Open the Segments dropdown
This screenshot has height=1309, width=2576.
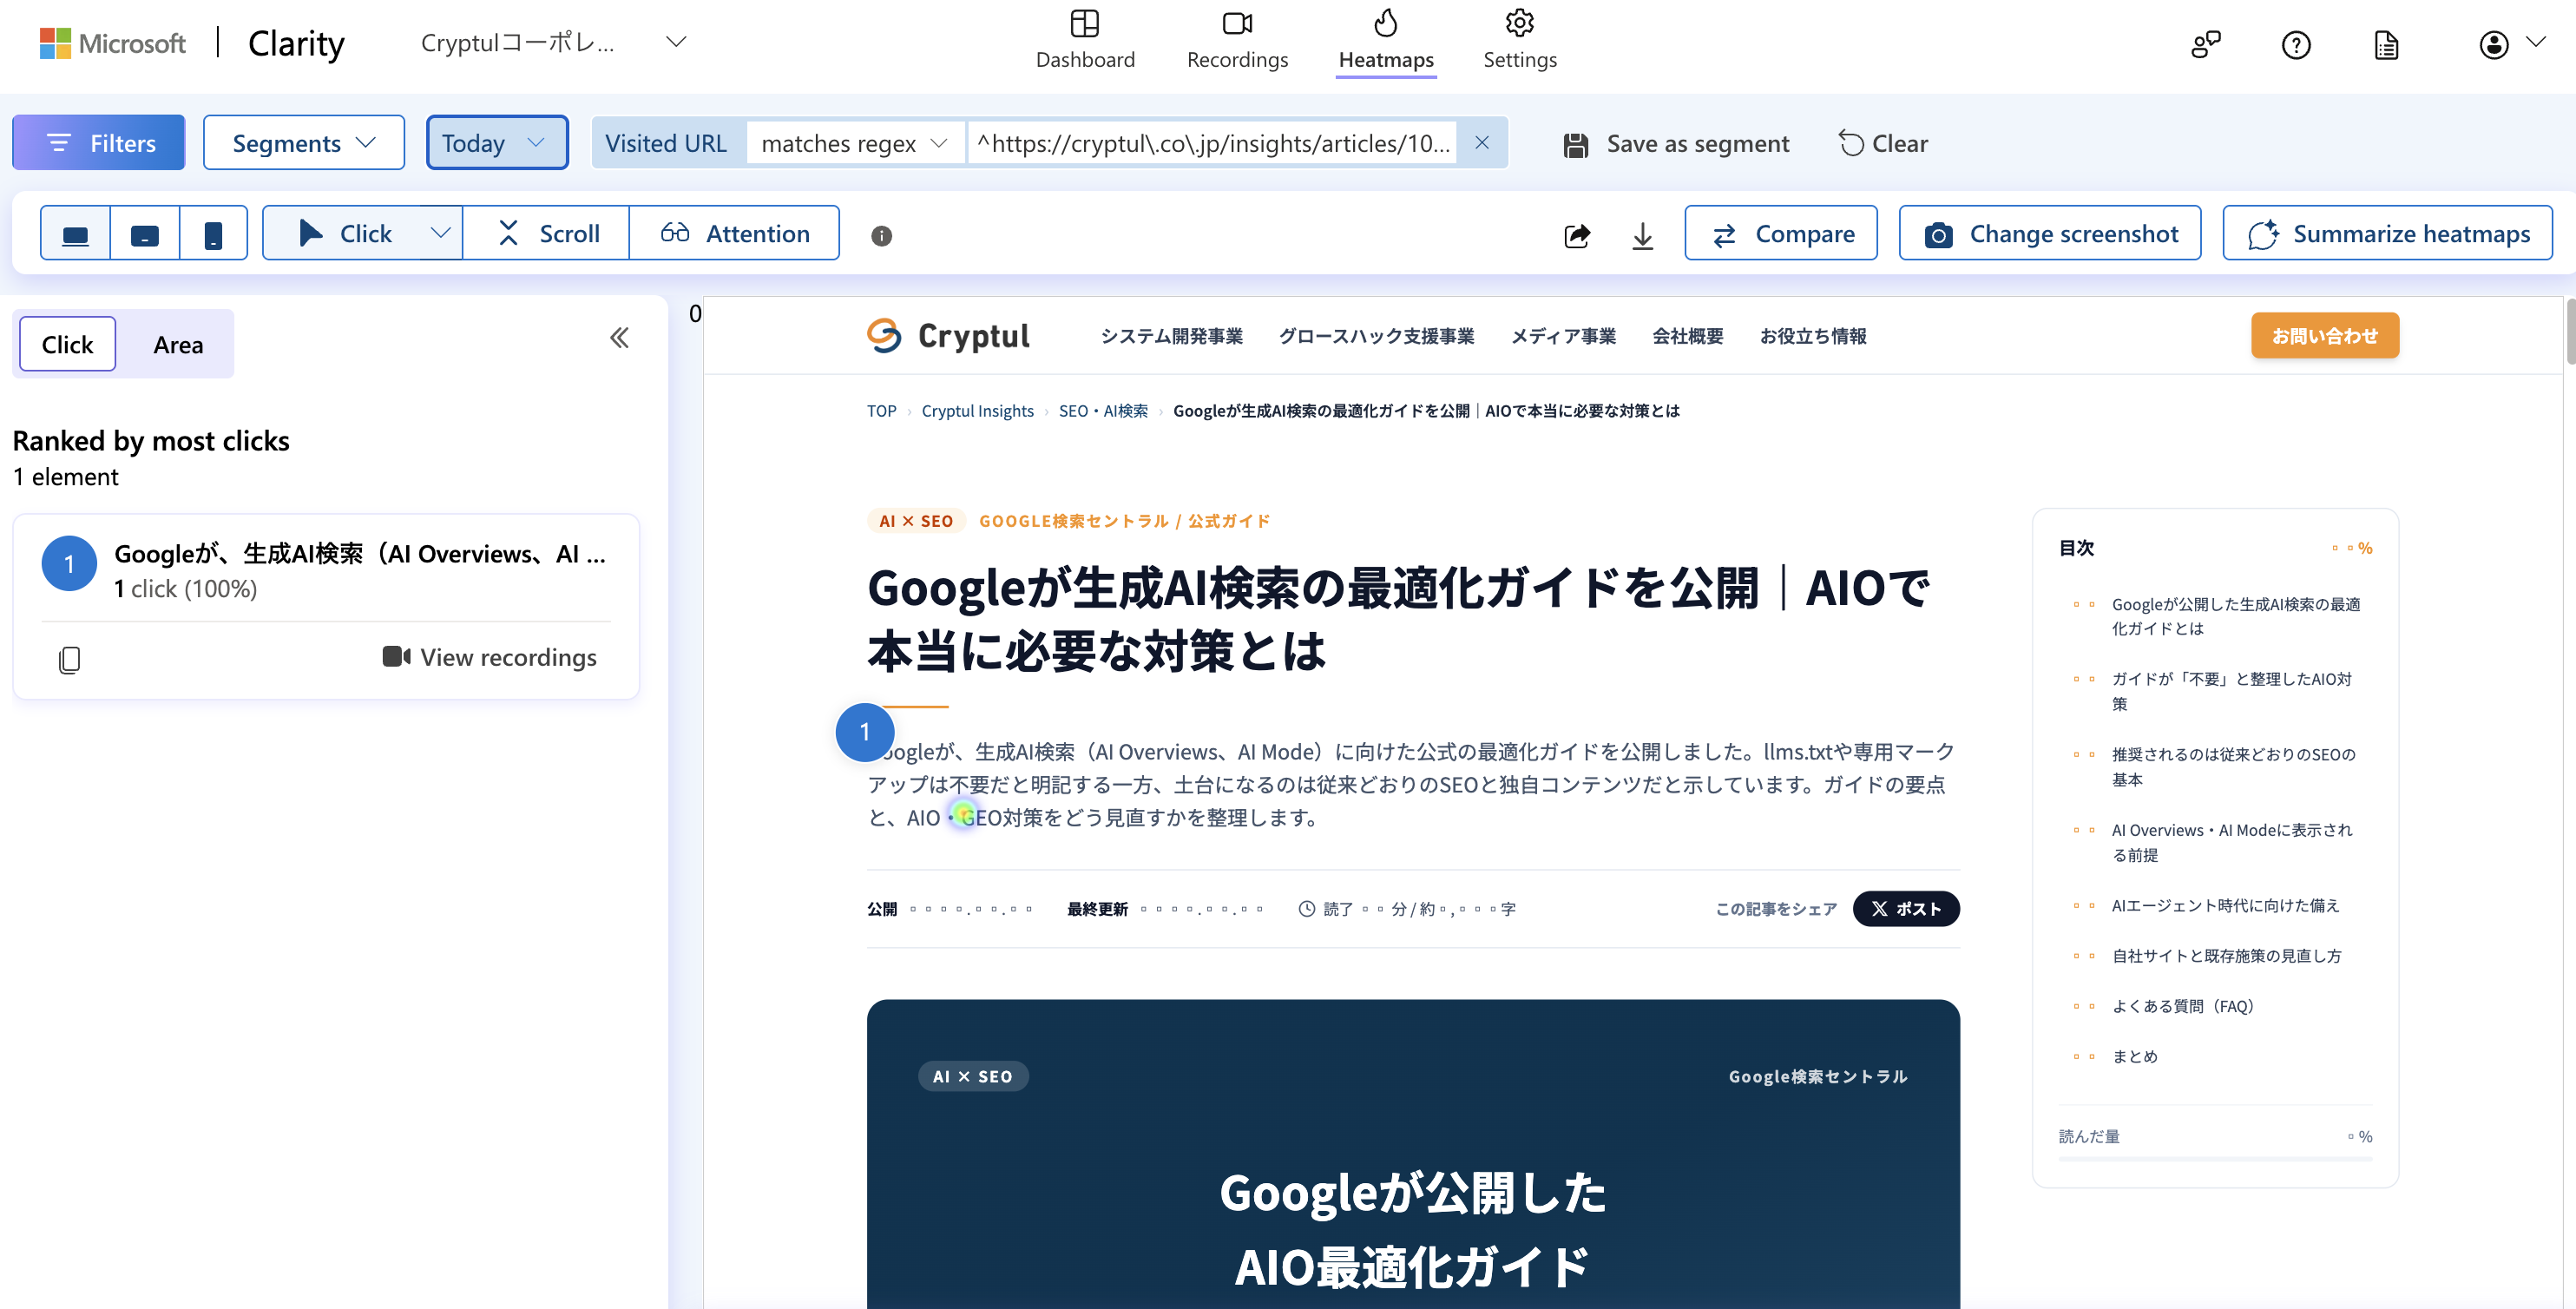pyautogui.click(x=304, y=143)
